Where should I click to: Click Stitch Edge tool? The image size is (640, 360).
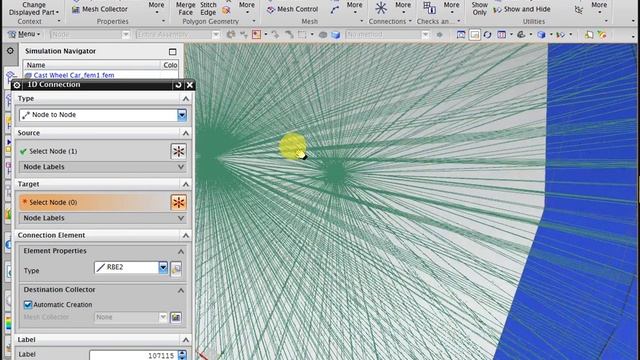208,8
